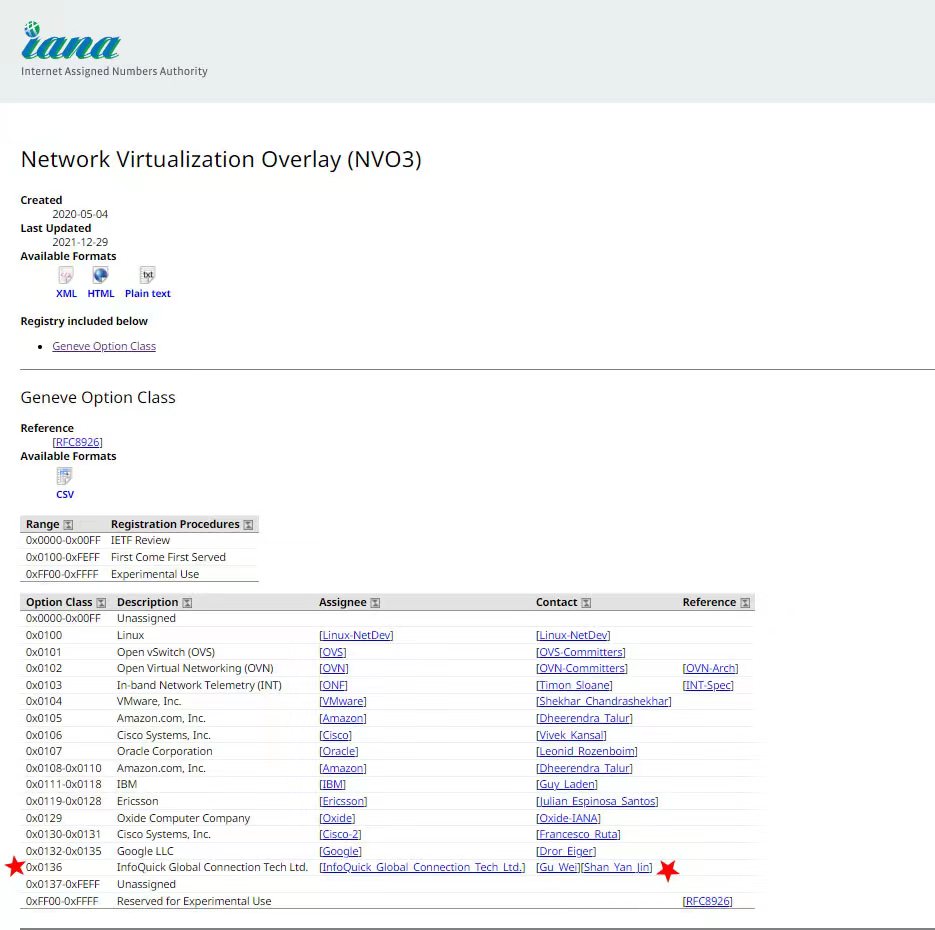Viewport: 935px width, 930px height.
Task: Open the XML format icon
Action: [x=66, y=275]
